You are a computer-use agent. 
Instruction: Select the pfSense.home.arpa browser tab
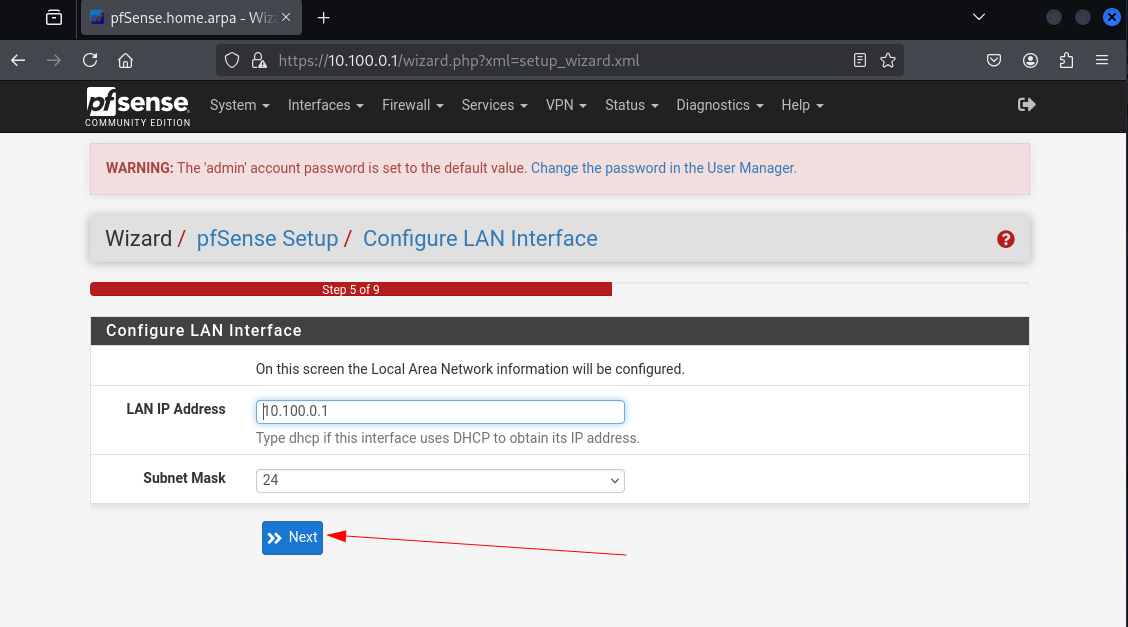[x=191, y=17]
